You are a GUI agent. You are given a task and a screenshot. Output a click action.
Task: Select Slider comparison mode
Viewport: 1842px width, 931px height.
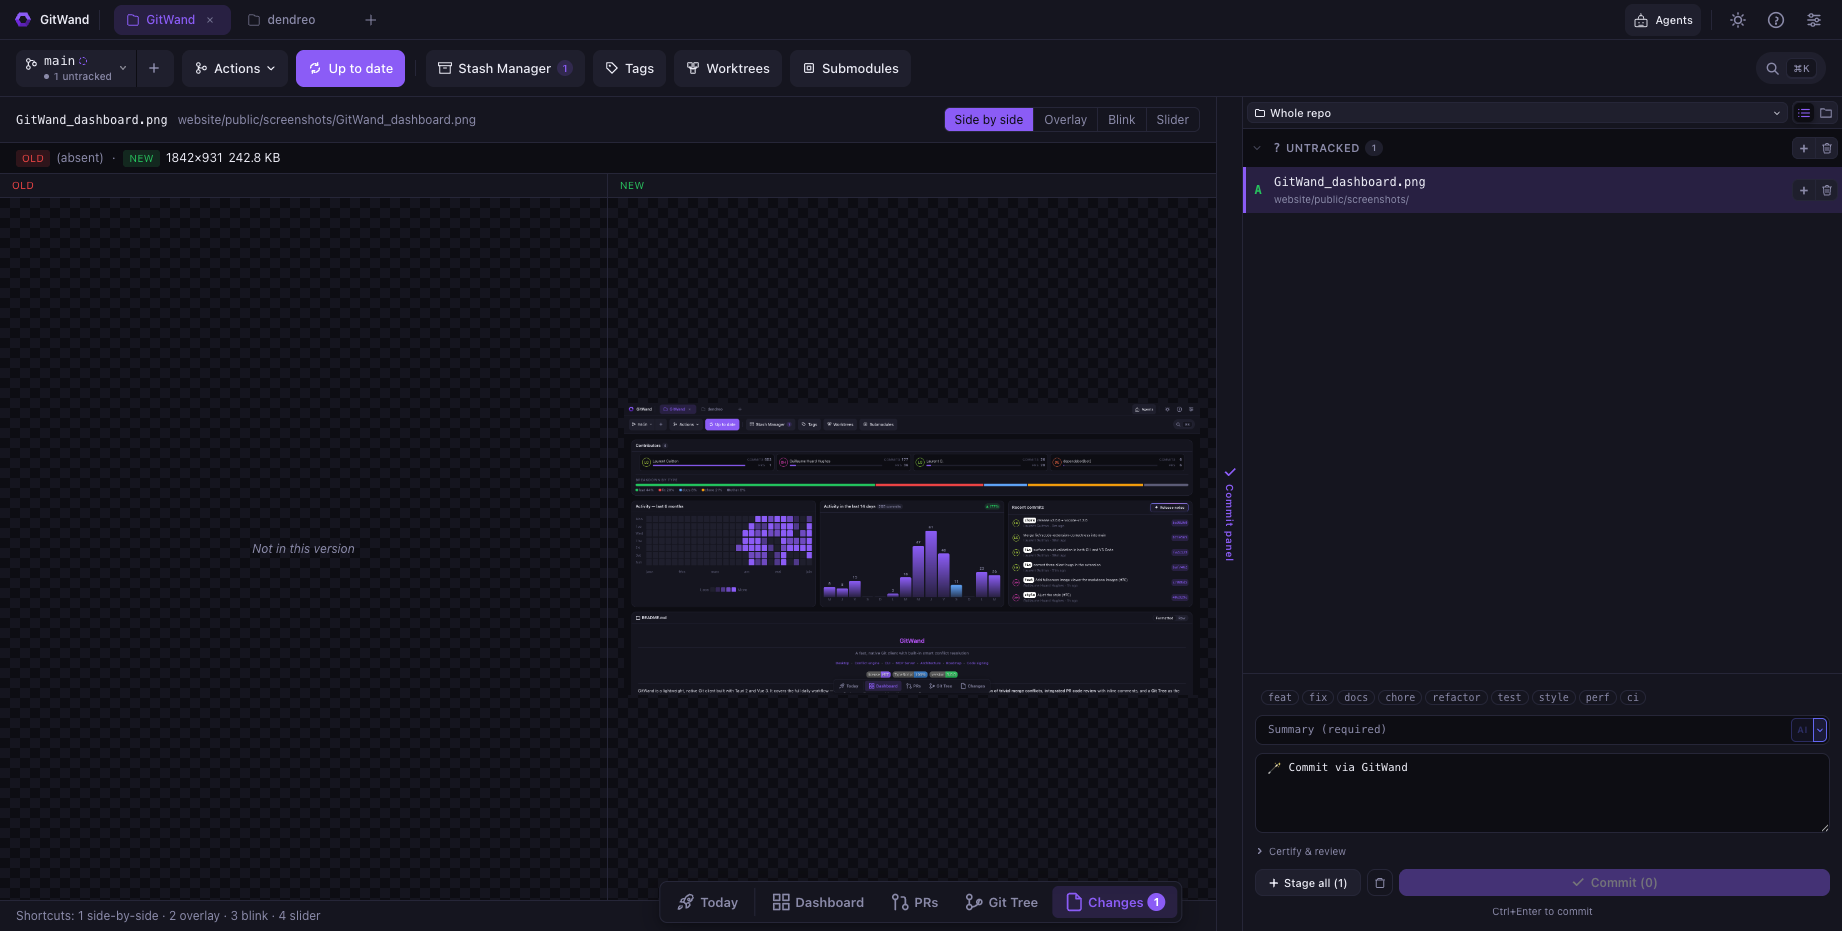click(1172, 120)
